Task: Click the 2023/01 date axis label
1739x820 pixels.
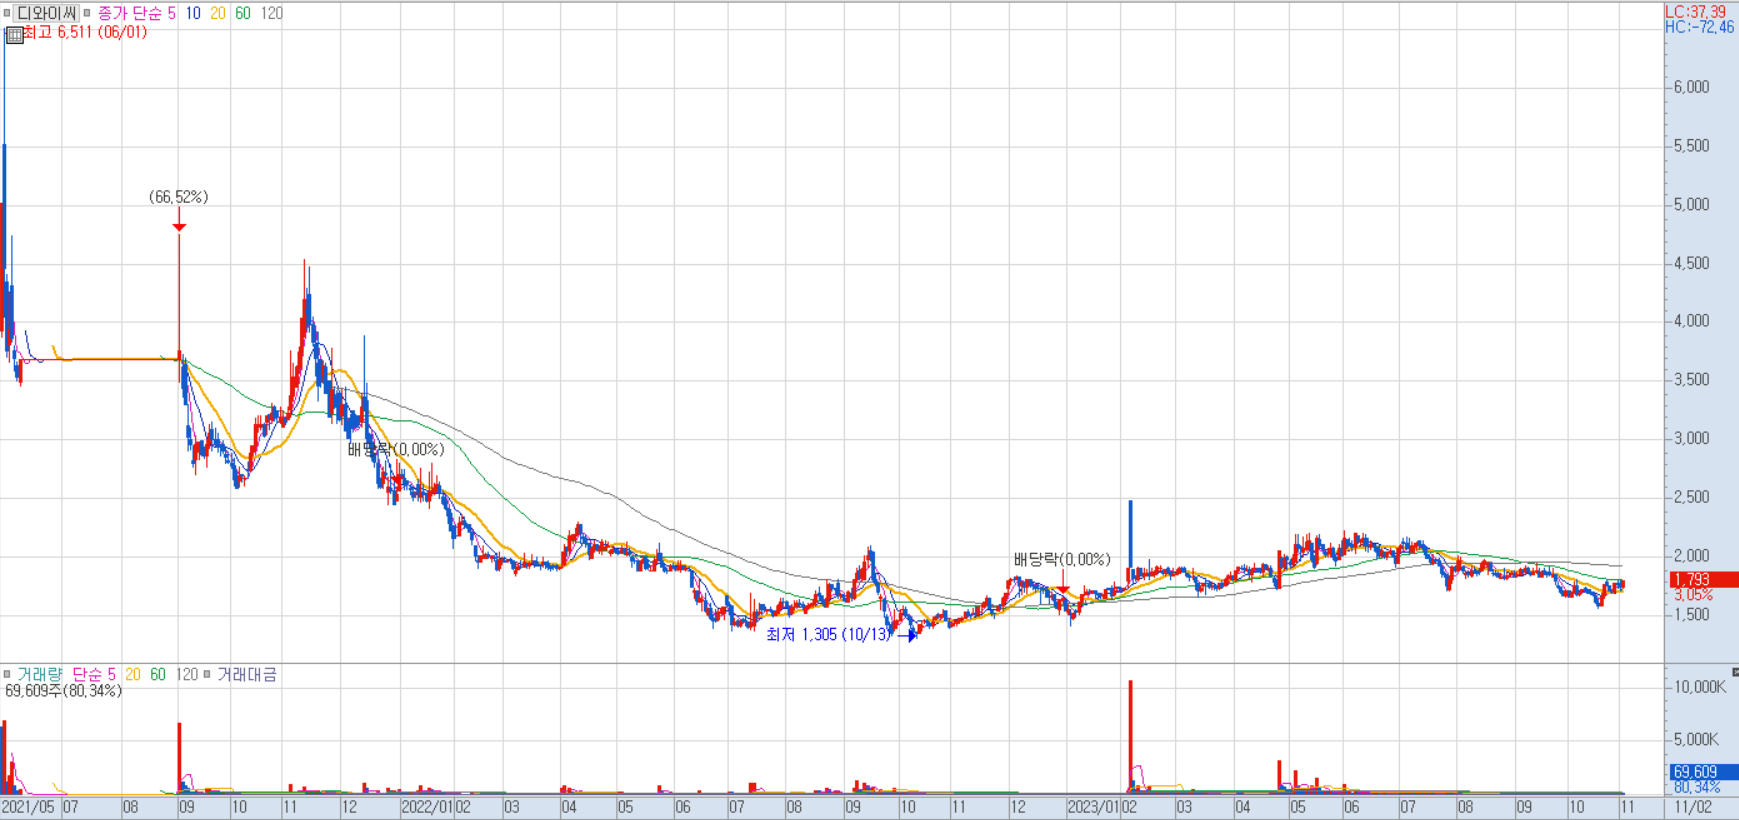Action: 1094,807
